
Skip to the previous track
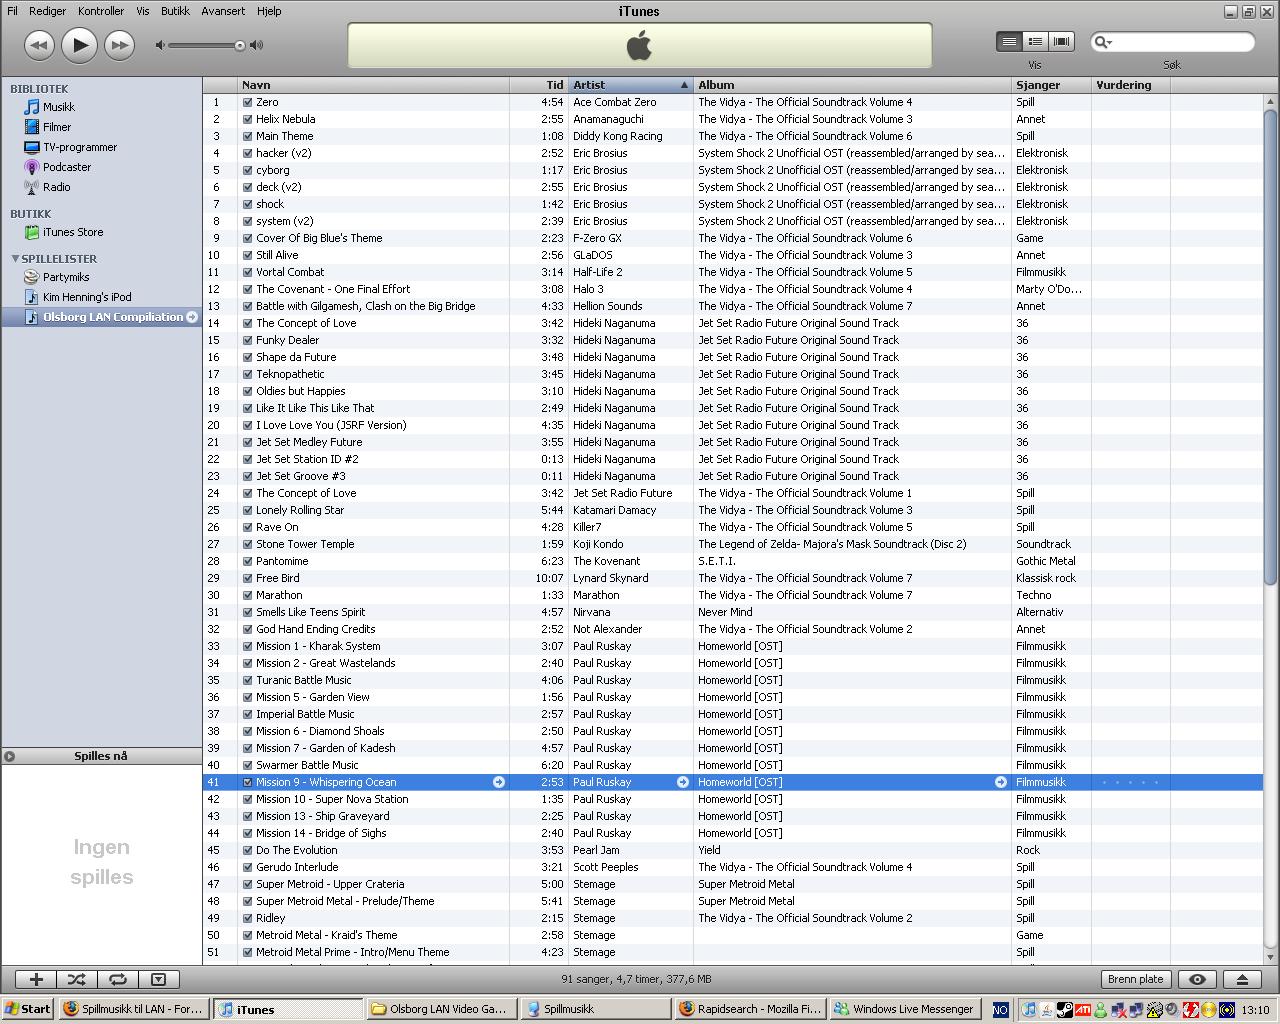point(38,45)
